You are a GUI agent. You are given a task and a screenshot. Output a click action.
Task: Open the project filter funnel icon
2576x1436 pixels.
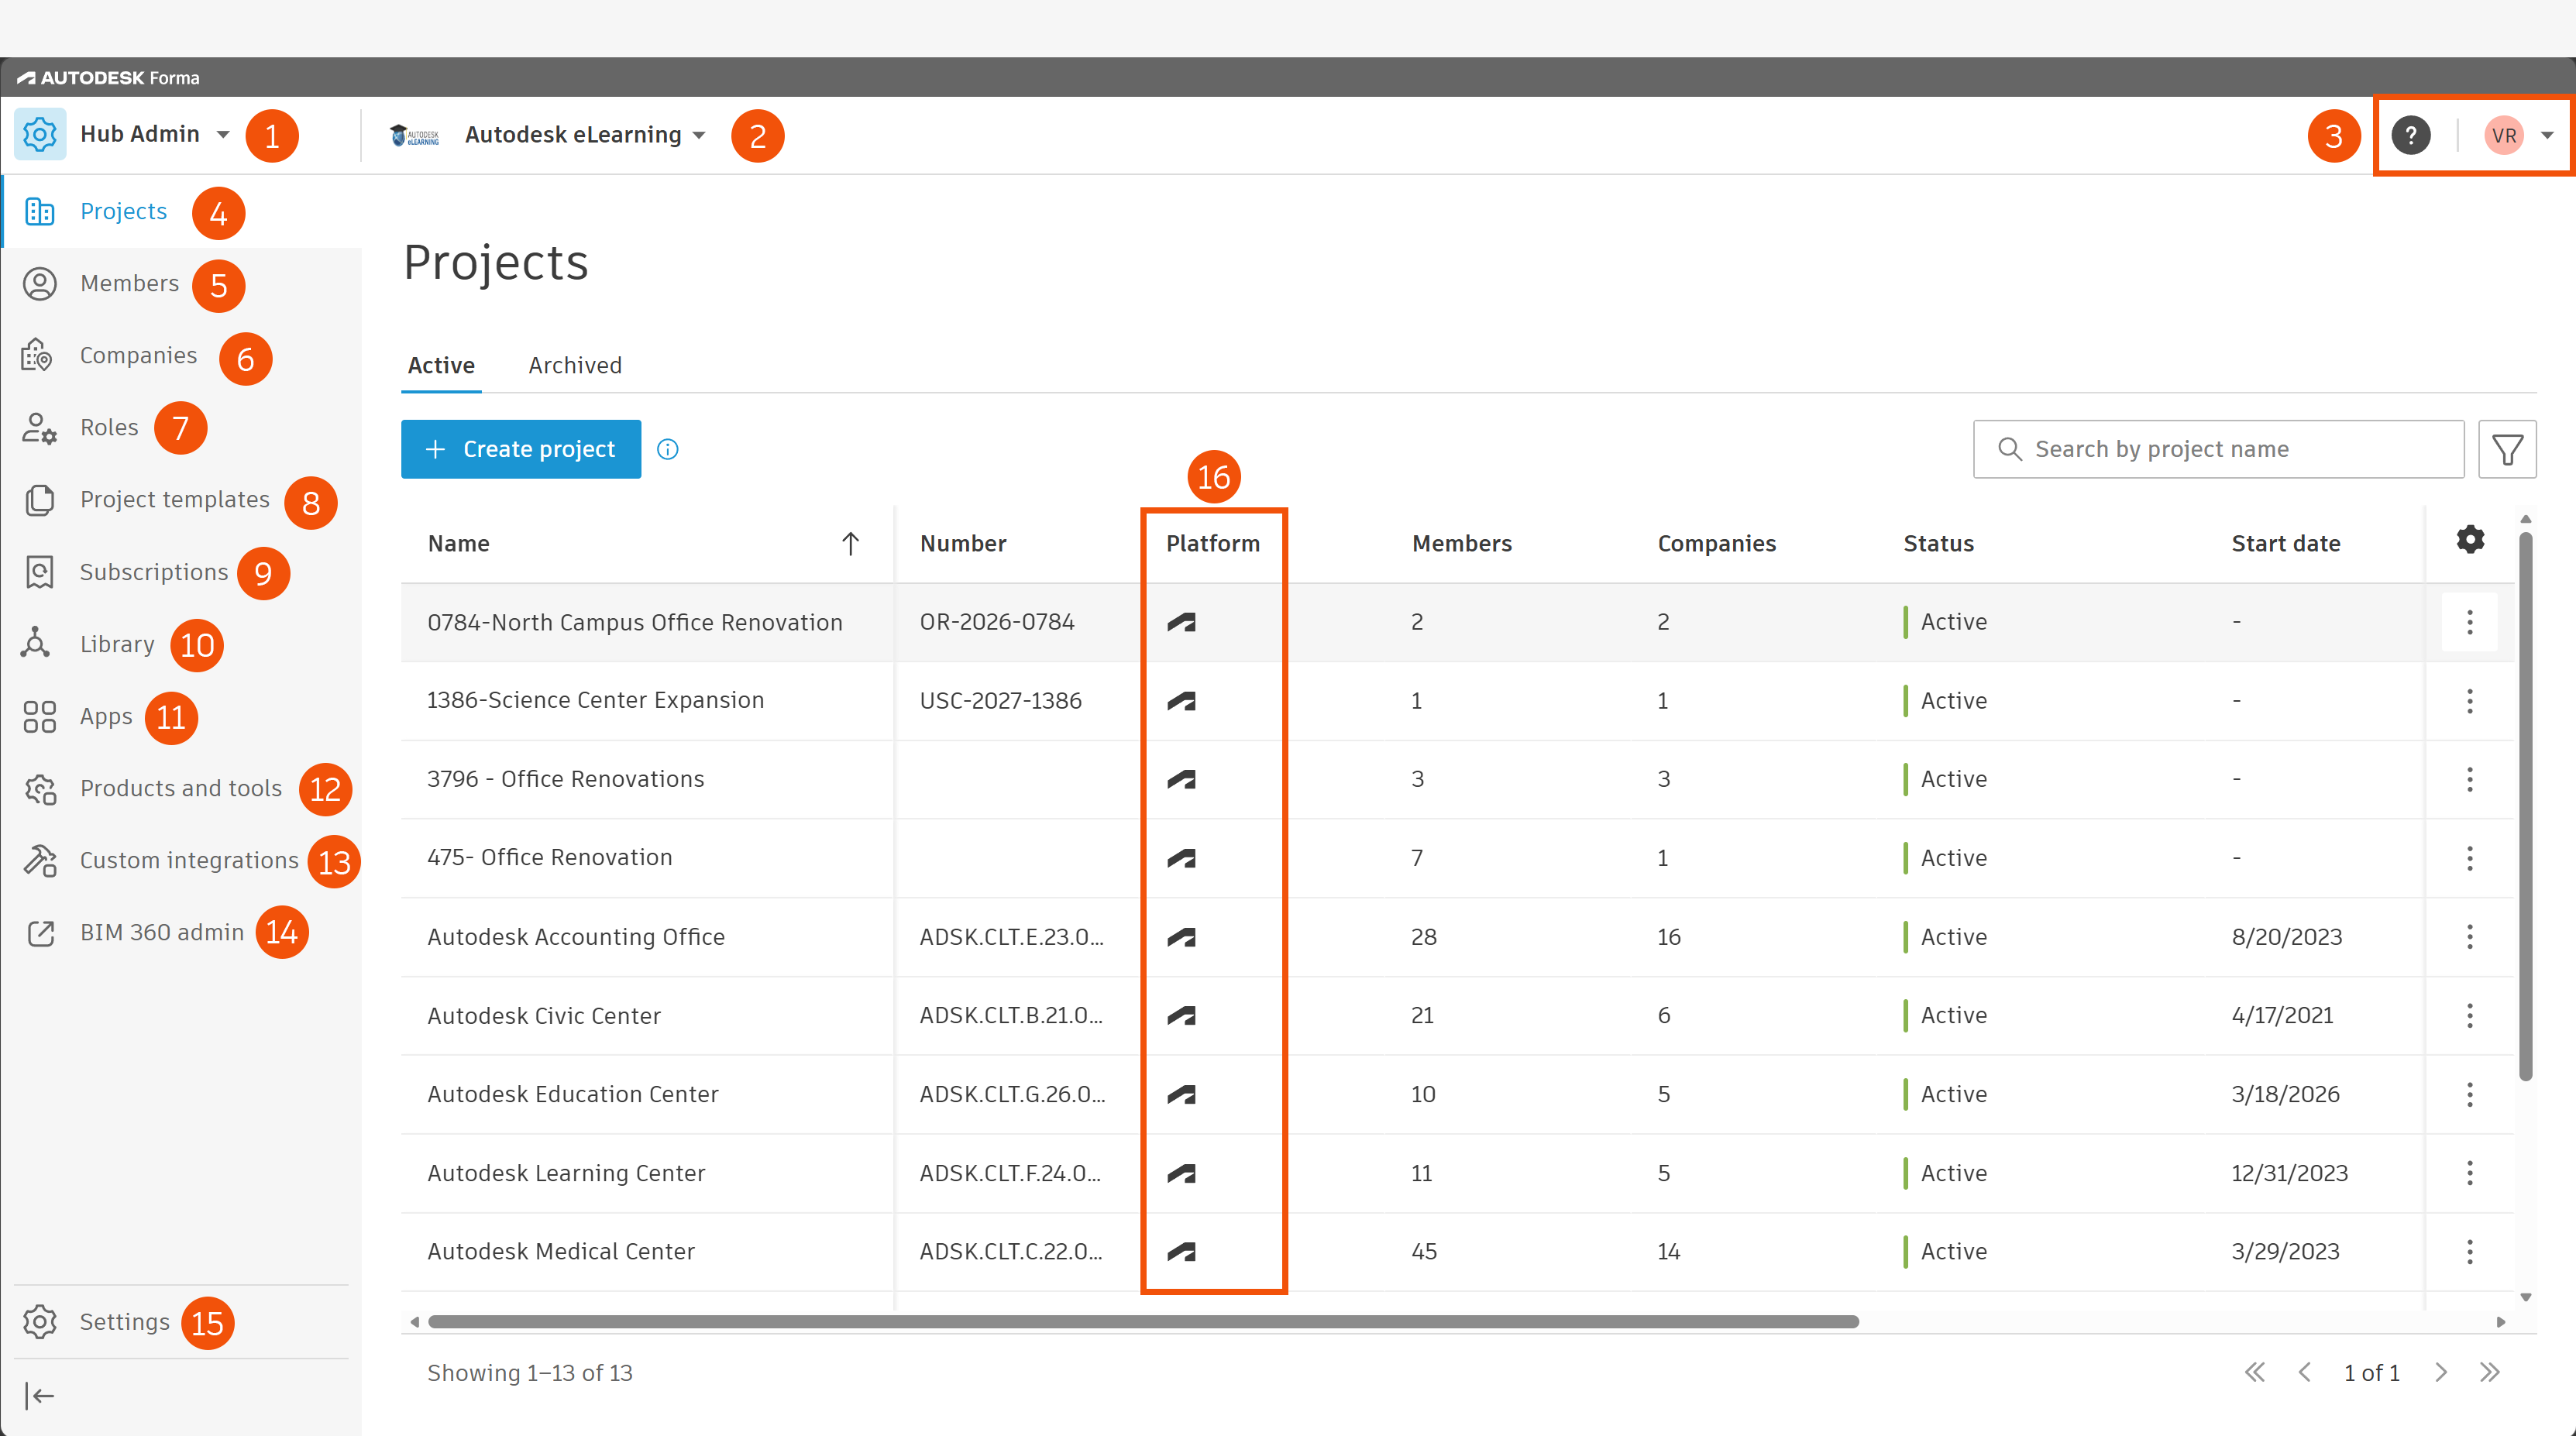click(x=2507, y=450)
